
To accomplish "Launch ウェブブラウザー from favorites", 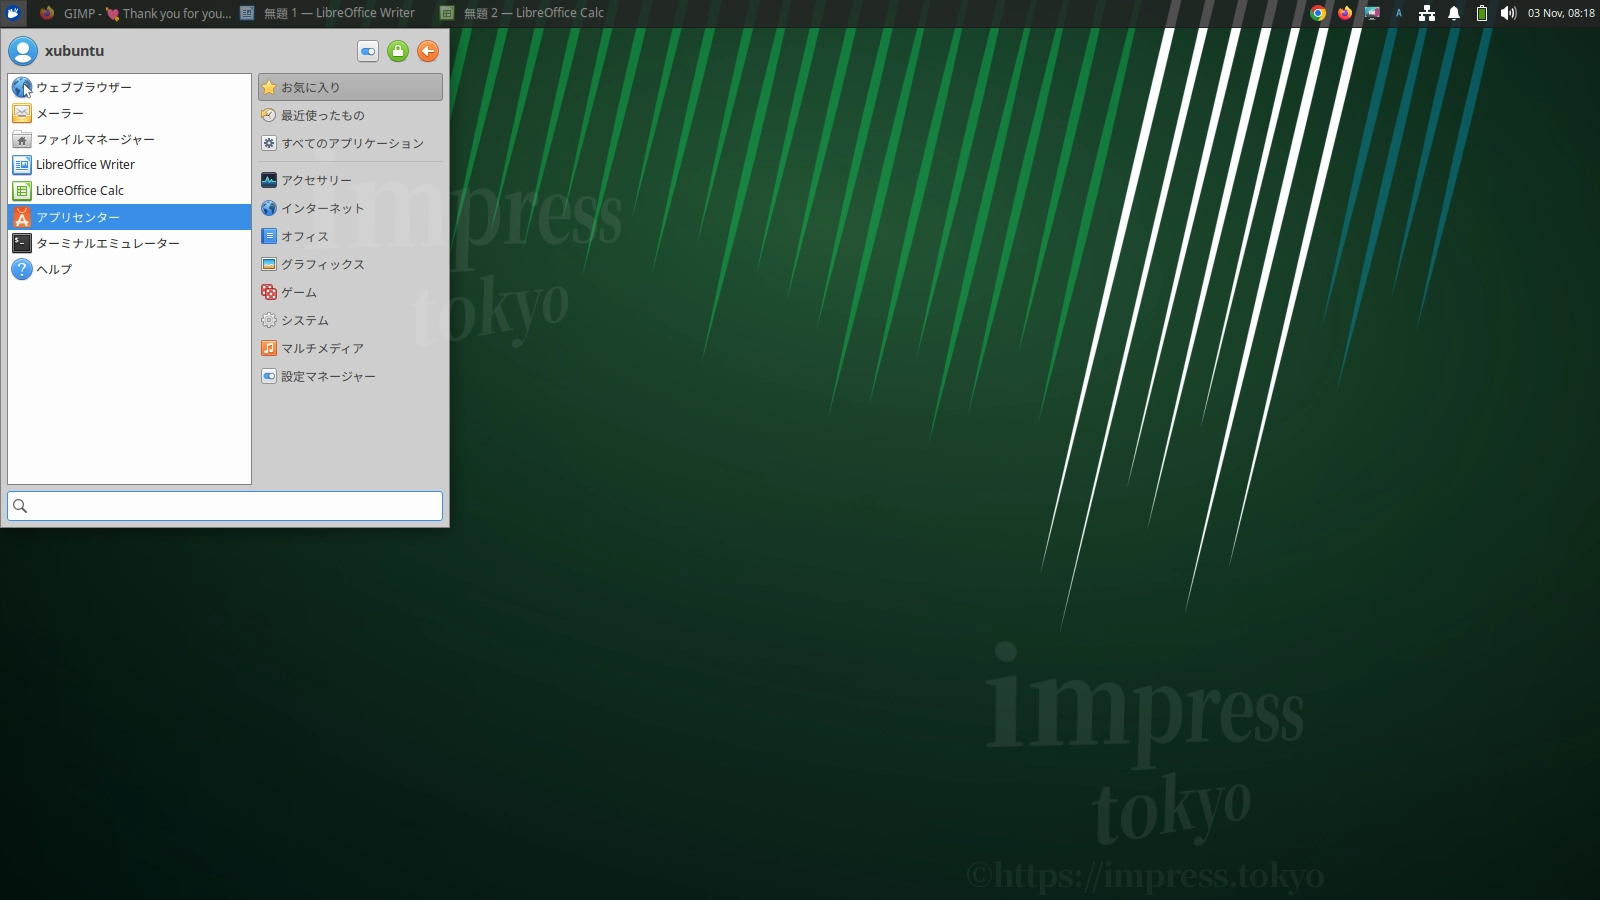I will 129,87.
